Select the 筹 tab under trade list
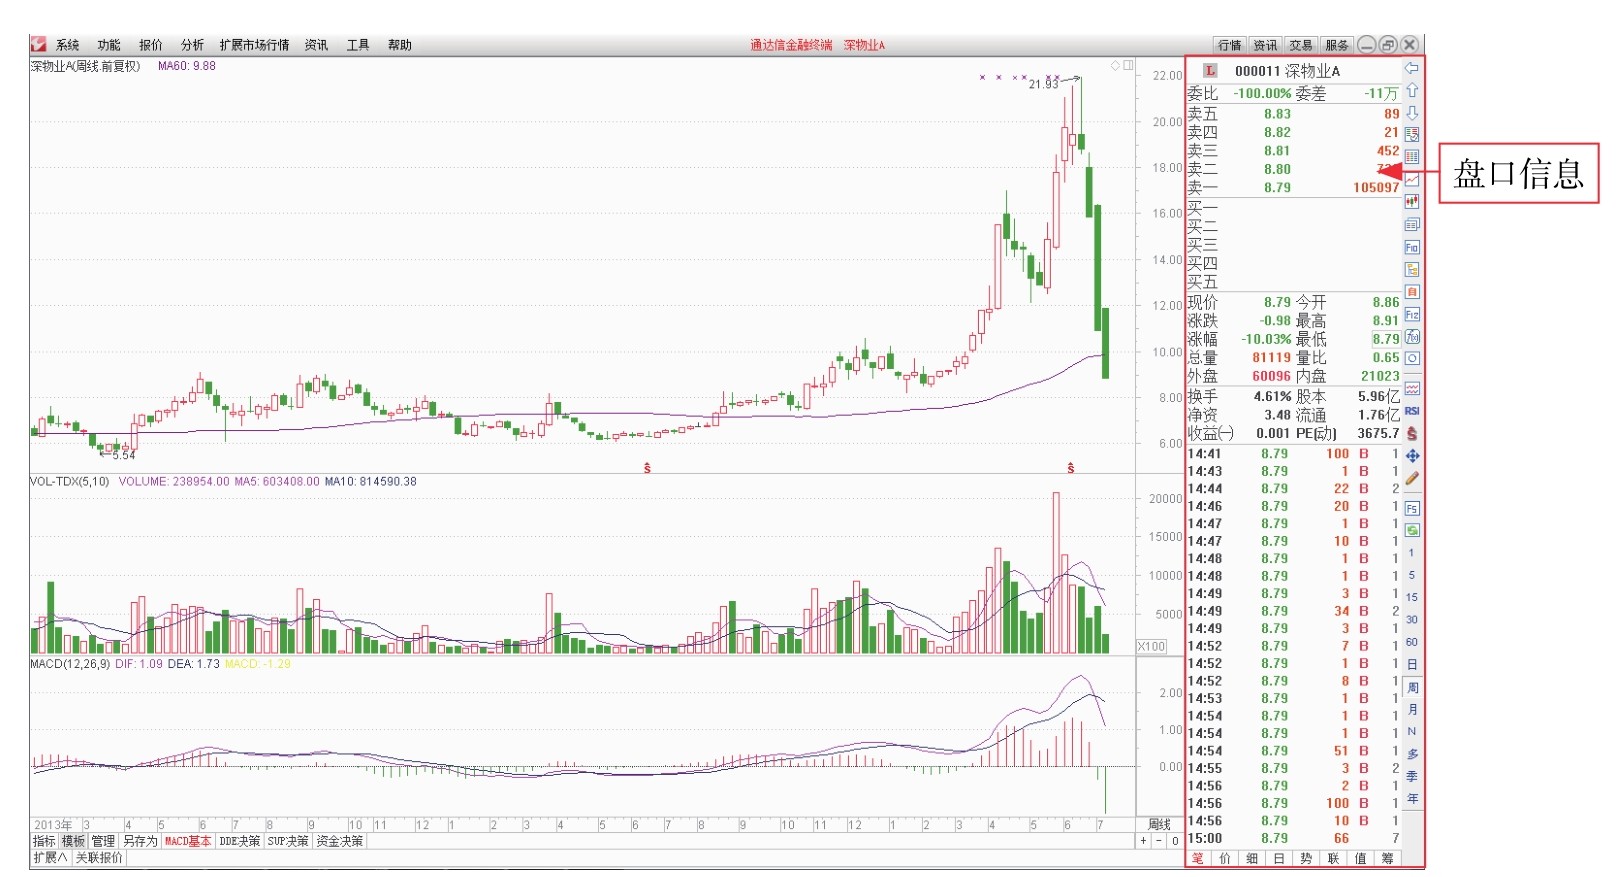Screen dimensions: 1623x877 click(1387, 859)
